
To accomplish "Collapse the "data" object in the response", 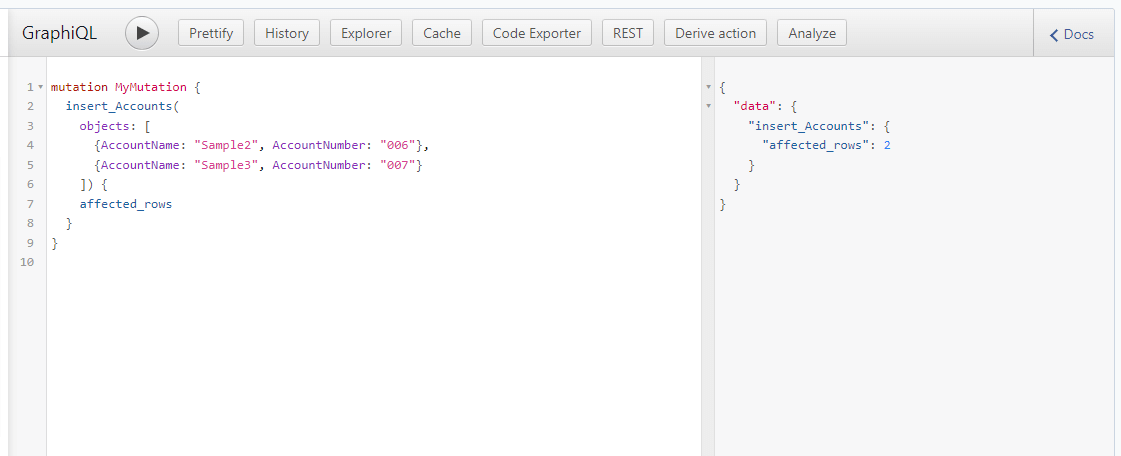I will pos(708,106).
